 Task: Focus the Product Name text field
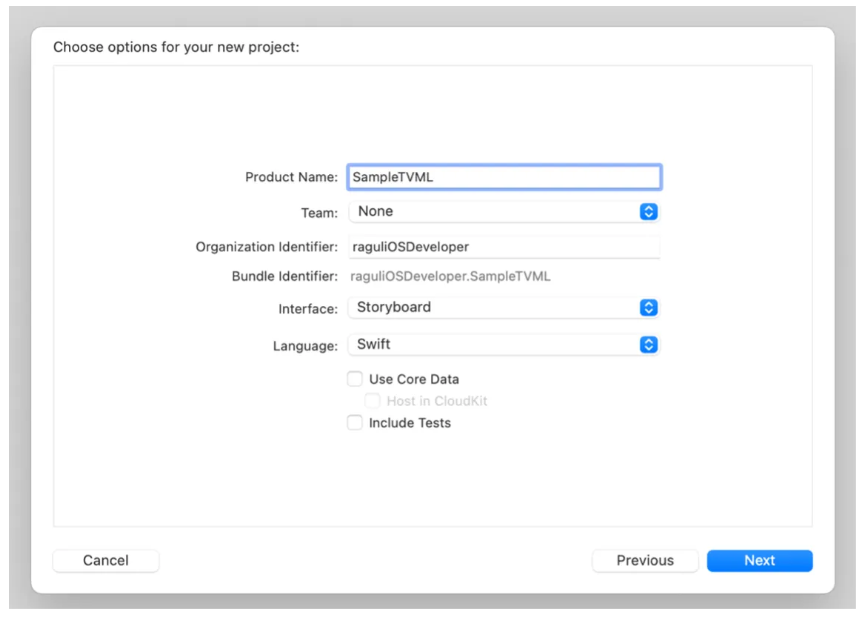pos(504,177)
